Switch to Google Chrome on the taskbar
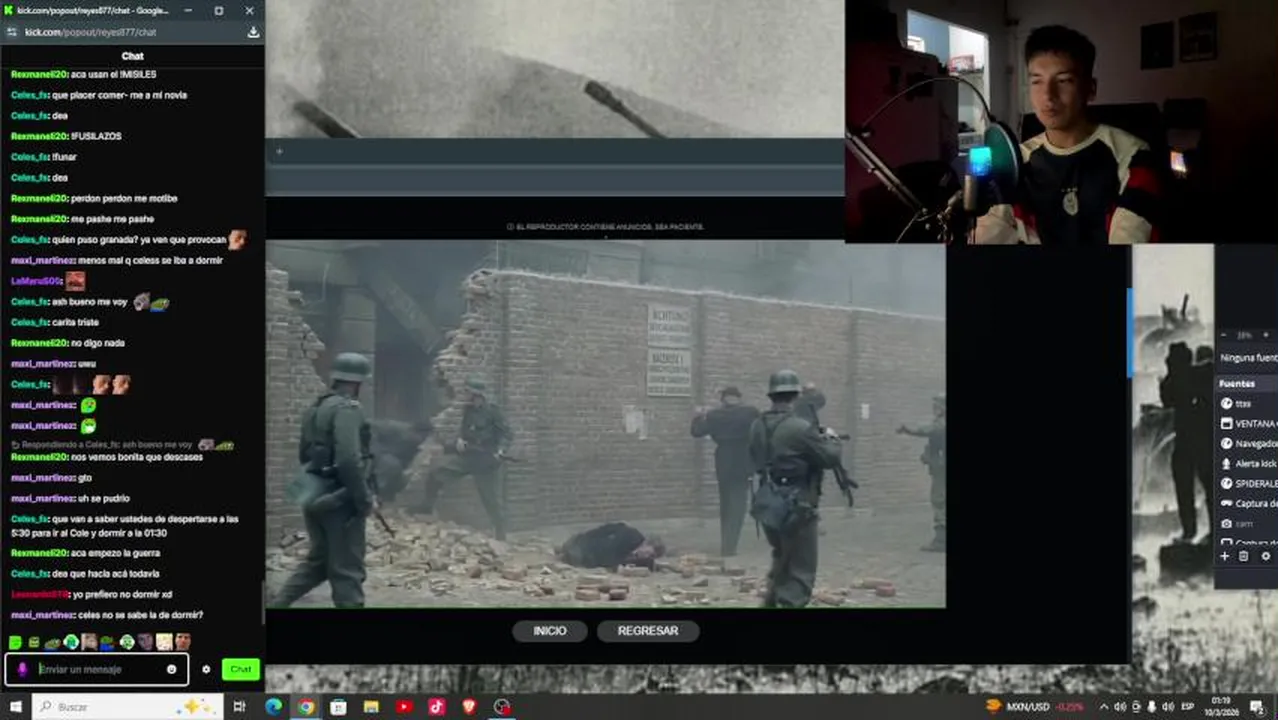 click(306, 707)
